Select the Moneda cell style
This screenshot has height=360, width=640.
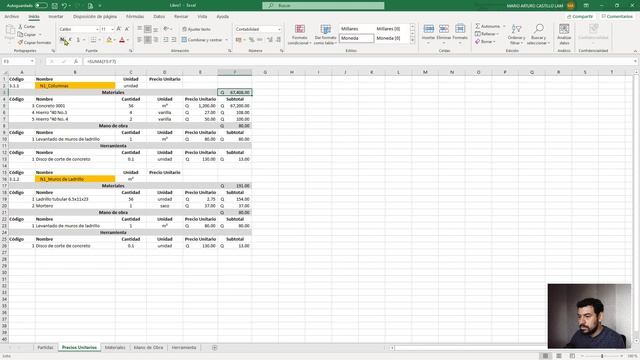[x=356, y=38]
